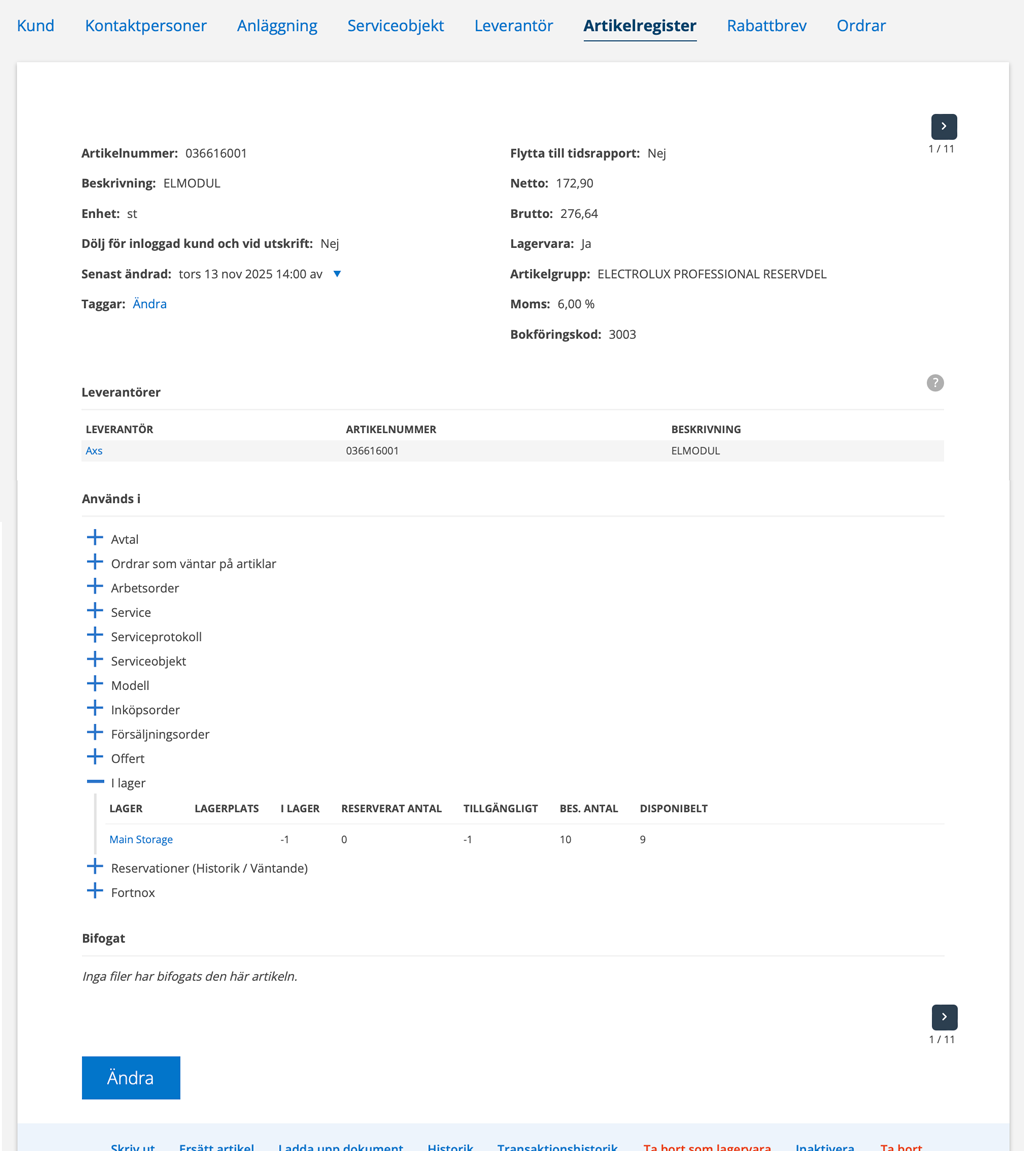
Task: Click the top next-article arrow button
Action: click(x=944, y=126)
